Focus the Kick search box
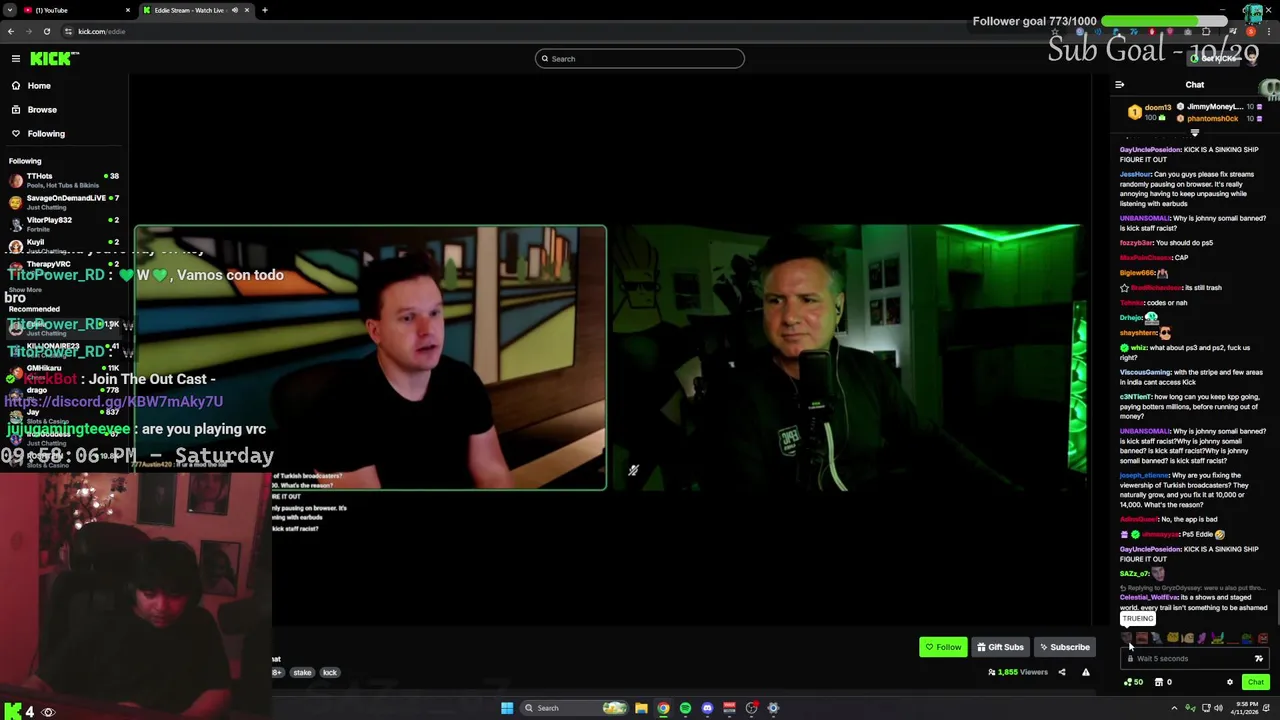 [640, 59]
